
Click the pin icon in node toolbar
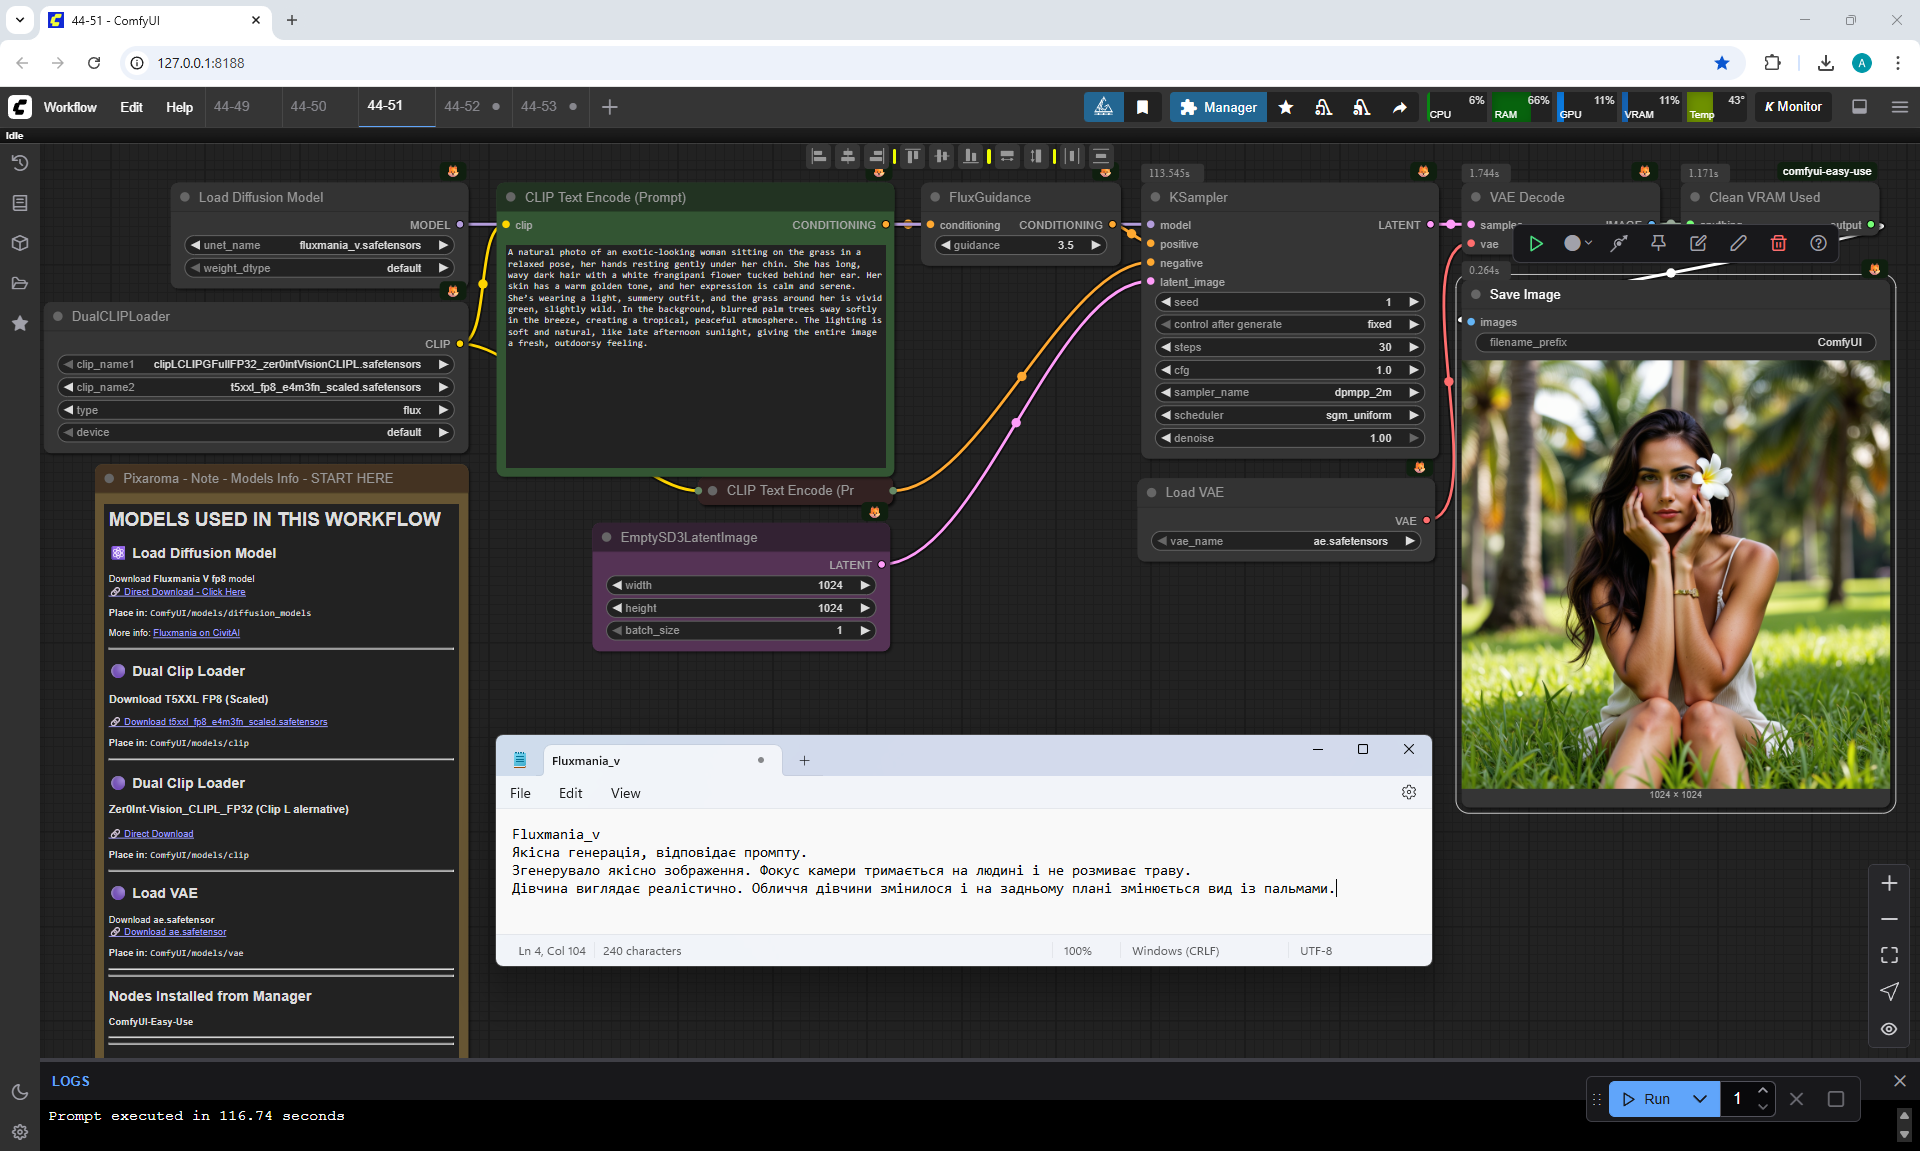point(1658,243)
